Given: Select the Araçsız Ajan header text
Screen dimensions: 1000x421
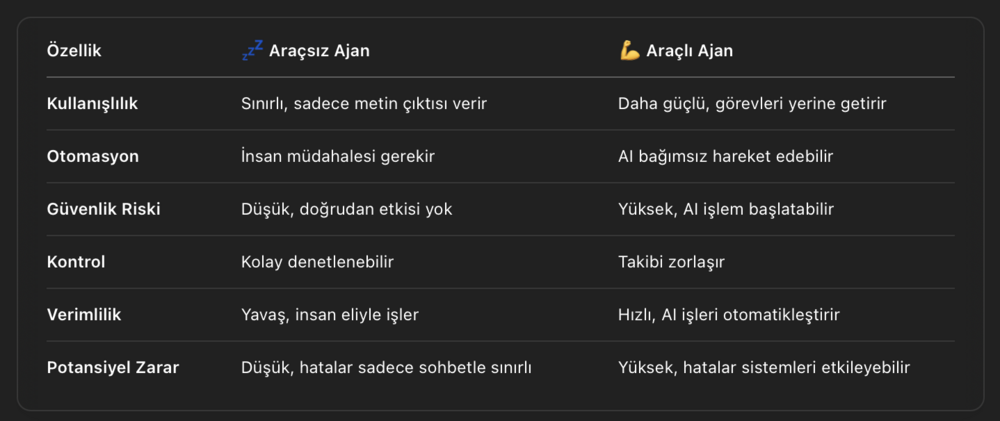Looking at the screenshot, I should pyautogui.click(x=319, y=51).
